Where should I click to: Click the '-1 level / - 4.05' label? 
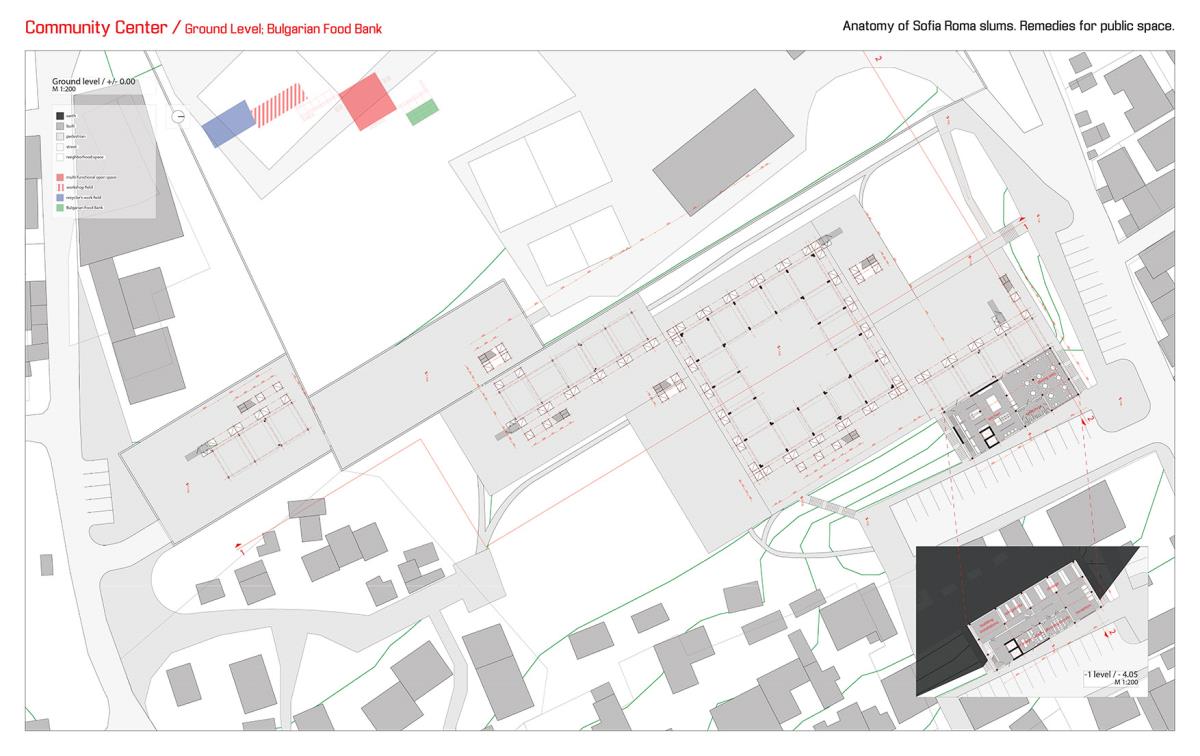point(1110,675)
